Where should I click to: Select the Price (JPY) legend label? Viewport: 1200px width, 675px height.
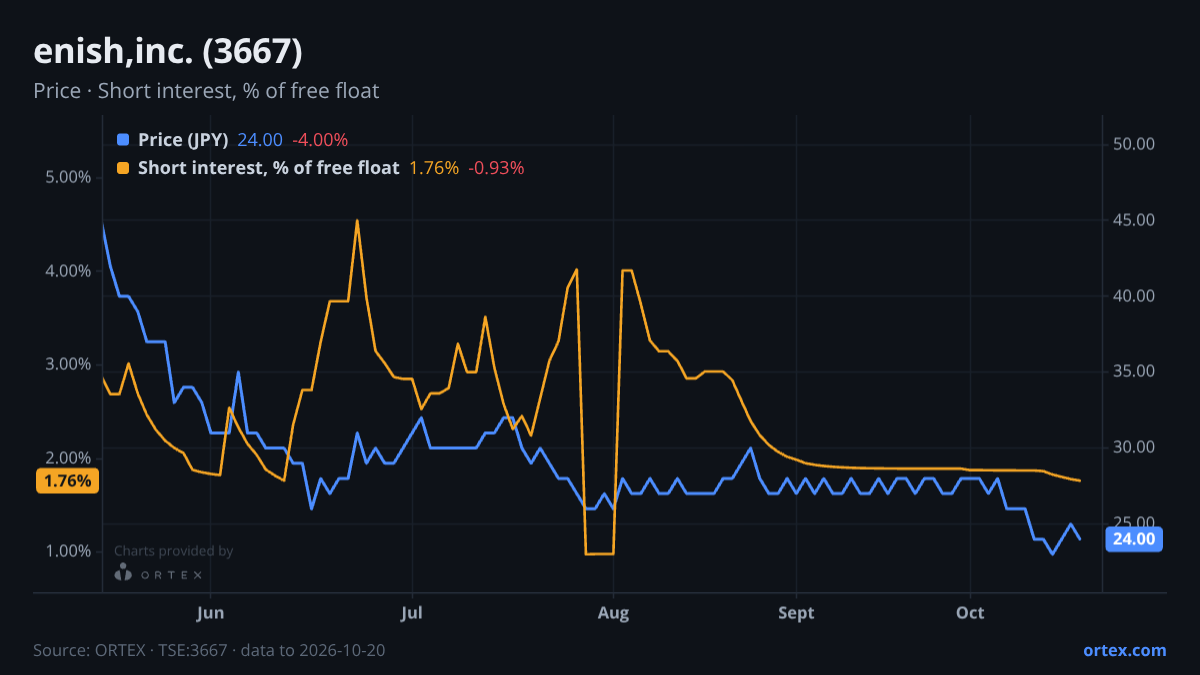click(183, 140)
